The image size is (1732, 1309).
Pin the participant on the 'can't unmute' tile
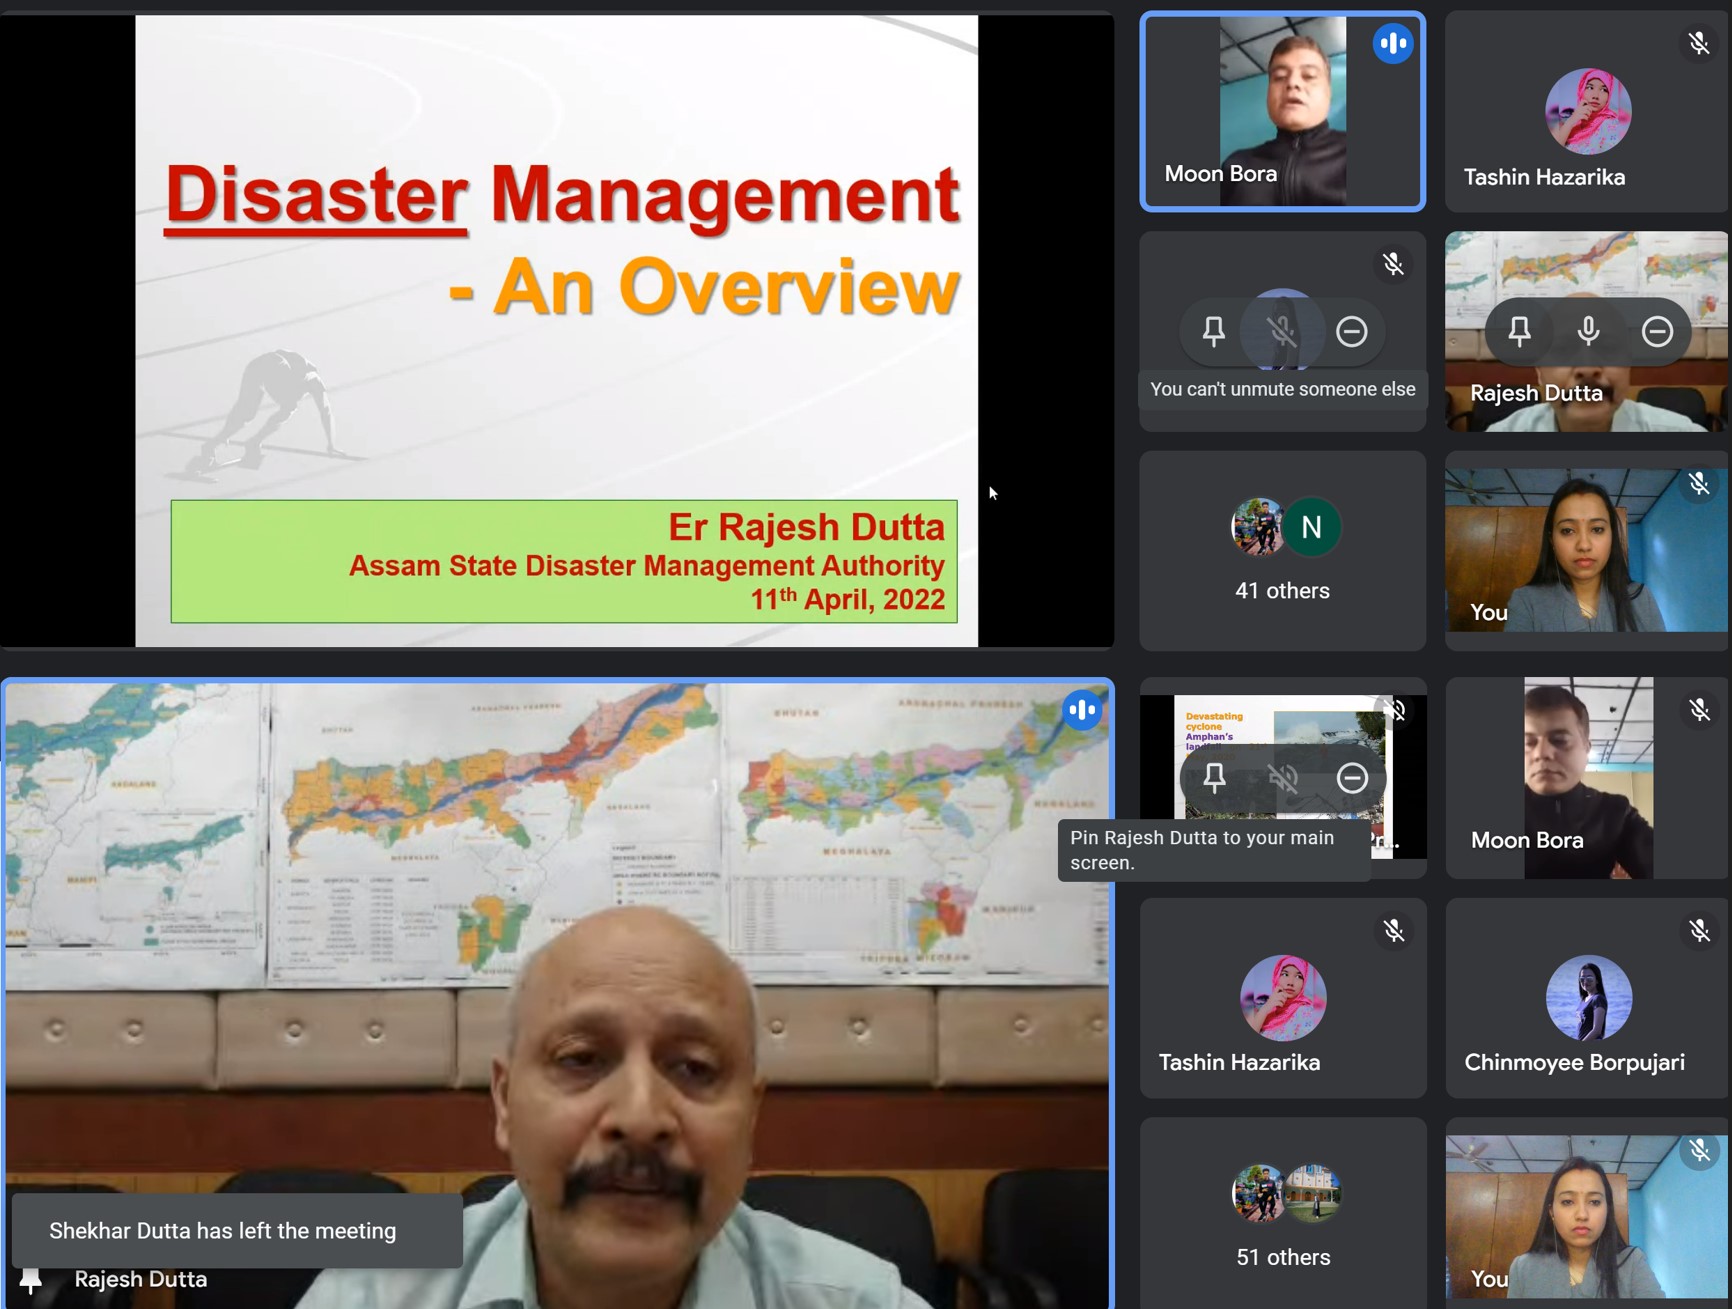(1214, 331)
